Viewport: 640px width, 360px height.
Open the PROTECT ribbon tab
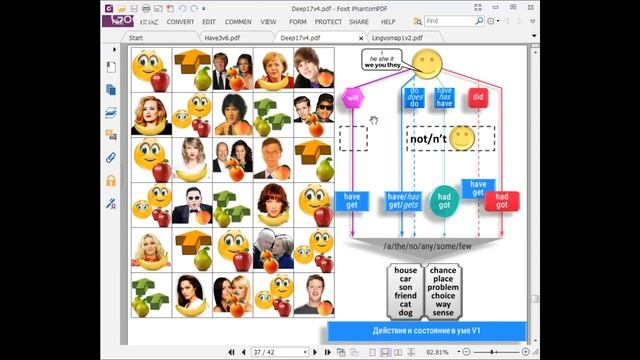(x=328, y=22)
